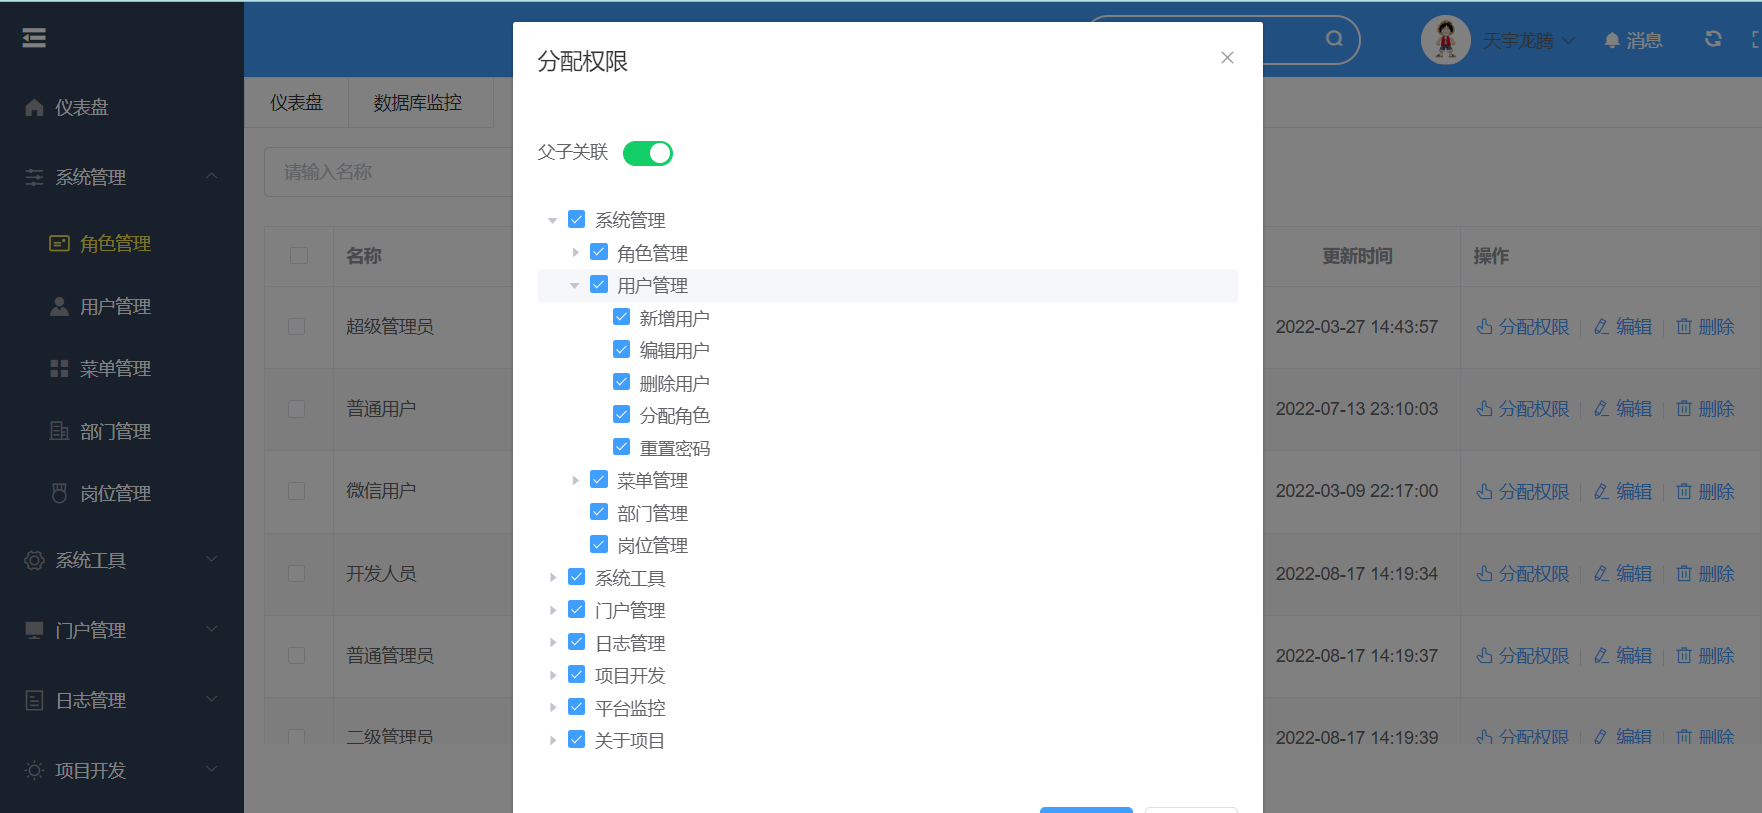Close the 分配权限 dialog
This screenshot has height=813, width=1762.
1227,58
